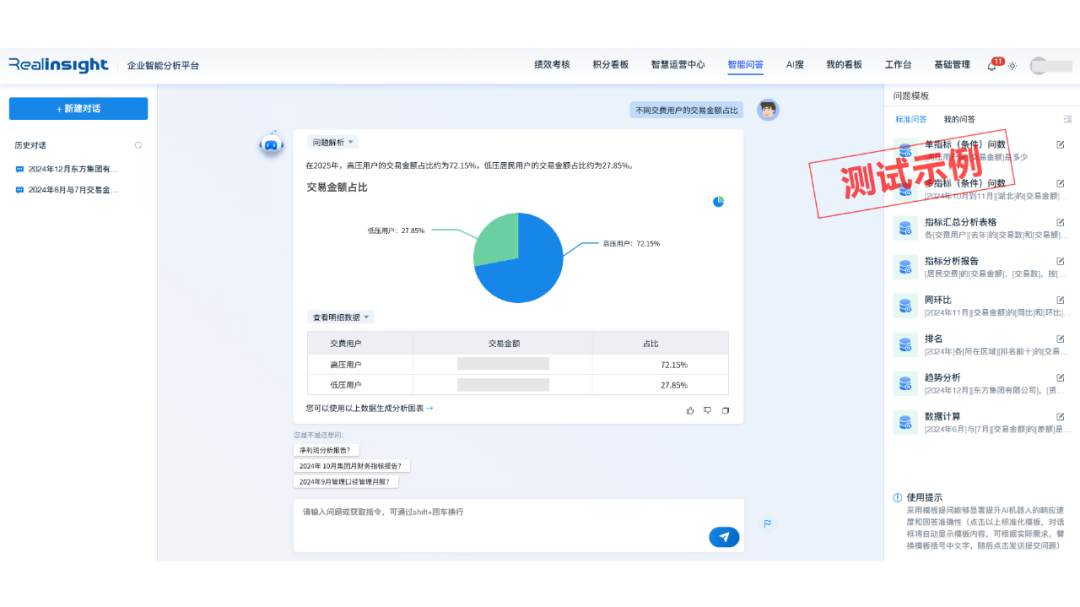Viewport: 1080px width, 607px height.
Task: Click the thumbs-down icon under the answer
Action: 707,412
